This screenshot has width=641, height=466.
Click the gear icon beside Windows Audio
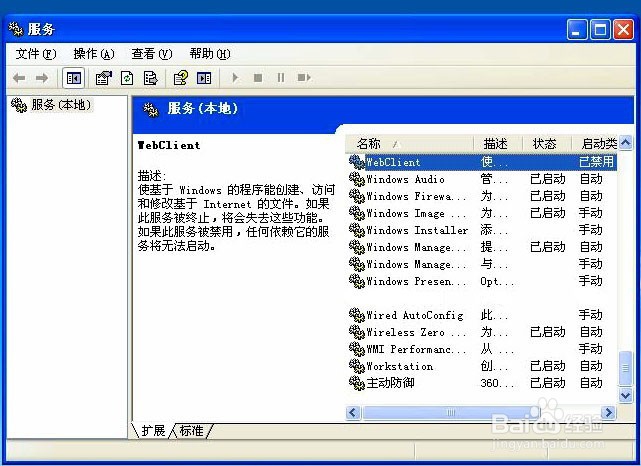(x=356, y=179)
